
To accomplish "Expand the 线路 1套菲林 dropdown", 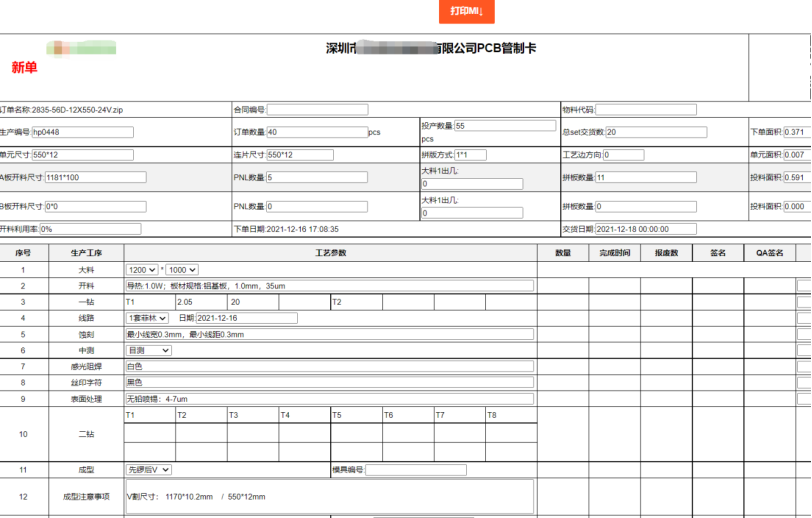I will point(148,318).
